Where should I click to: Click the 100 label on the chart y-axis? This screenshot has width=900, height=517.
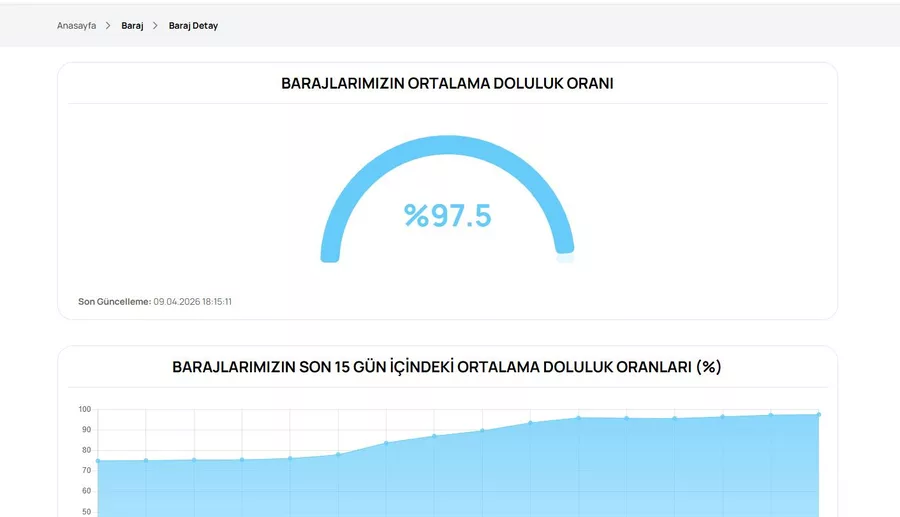[x=85, y=409]
